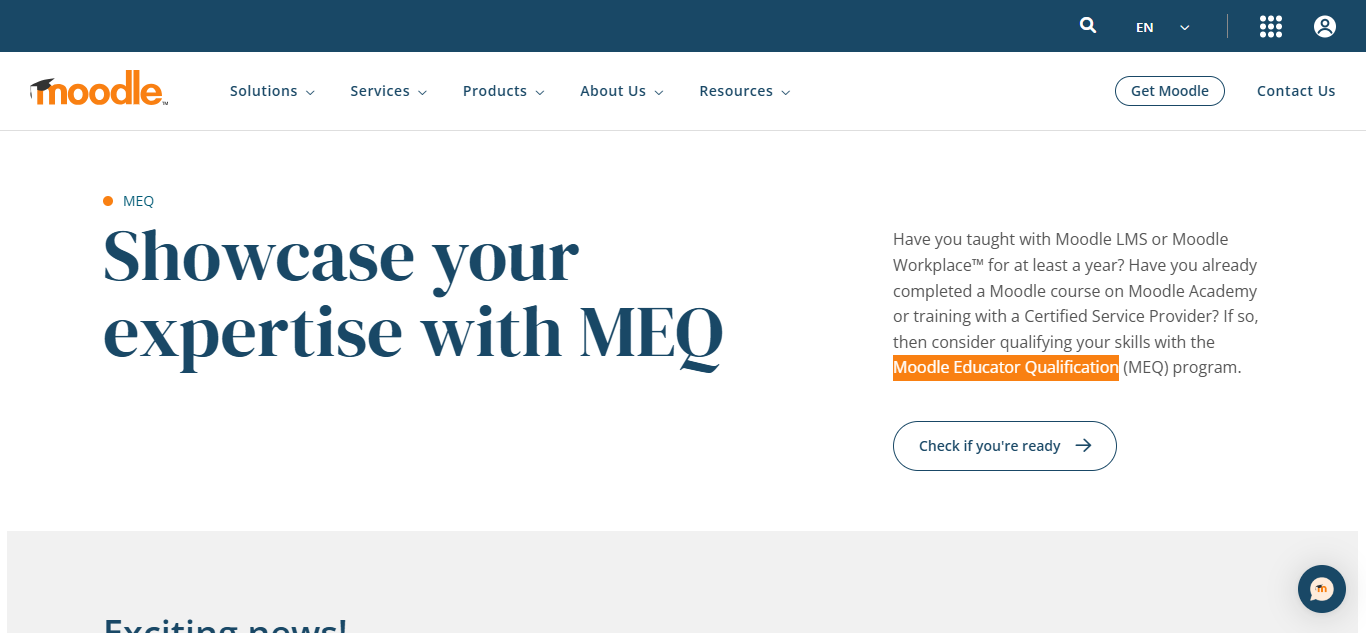Open the site search magnifier icon
This screenshot has width=1366, height=633.
point(1088,25)
